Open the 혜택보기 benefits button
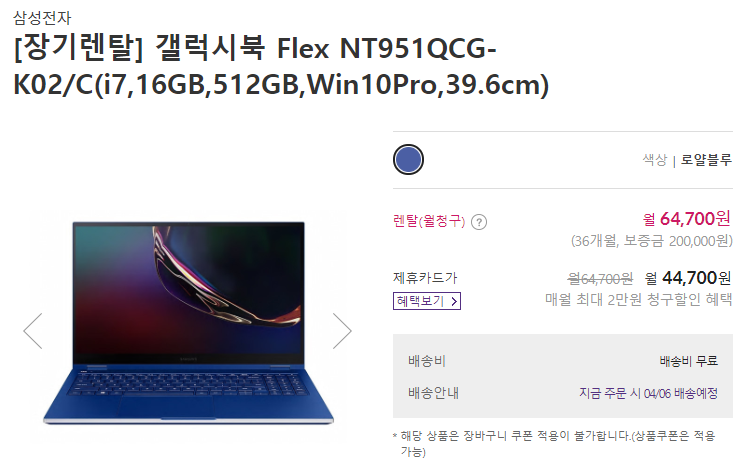Screen dimensions: 751x471 (427, 301)
